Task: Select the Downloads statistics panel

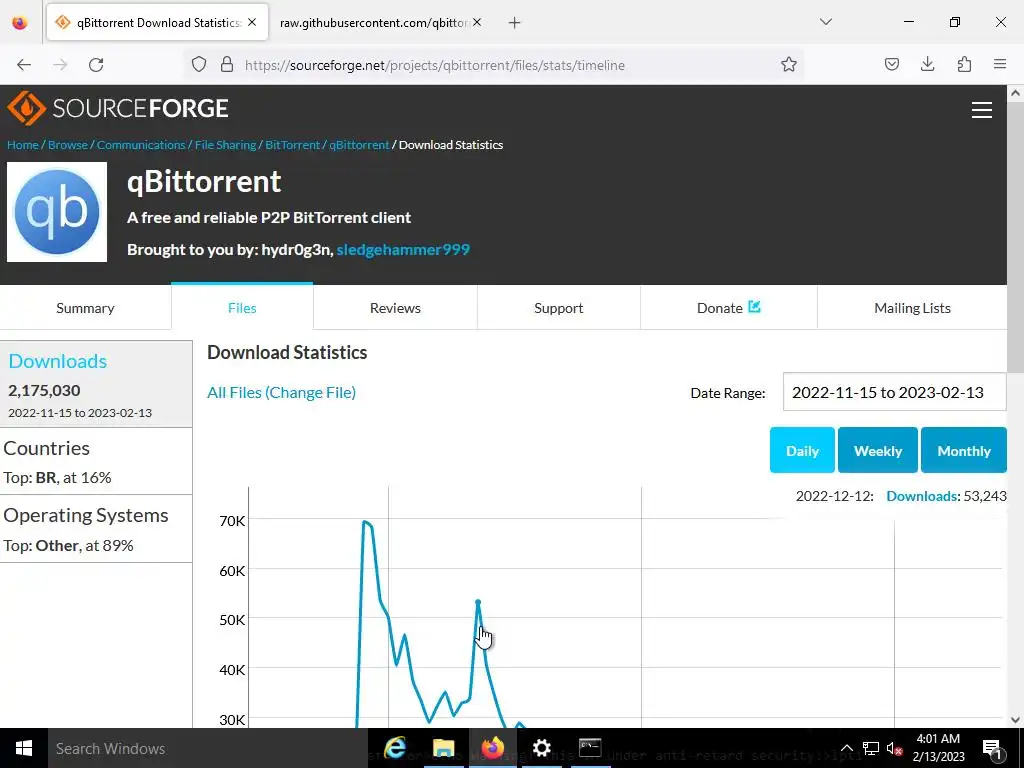Action: coord(96,384)
